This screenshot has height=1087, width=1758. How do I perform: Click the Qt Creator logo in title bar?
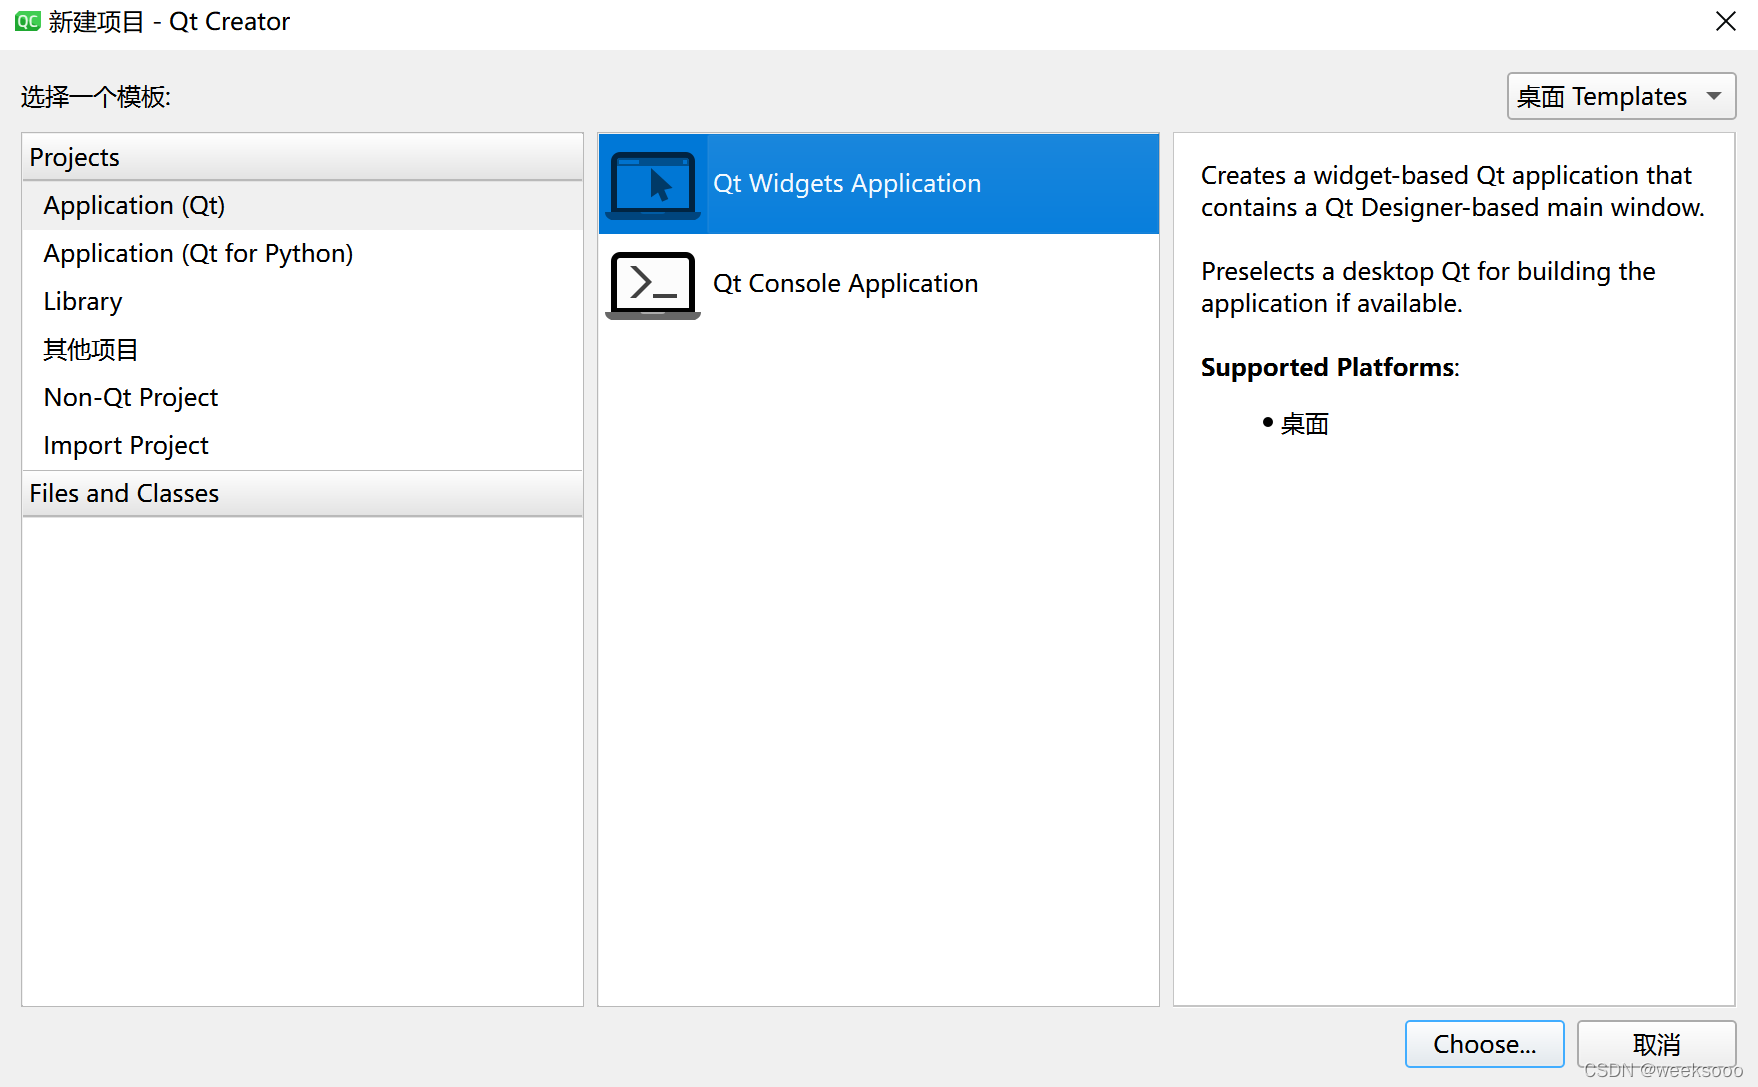[27, 21]
